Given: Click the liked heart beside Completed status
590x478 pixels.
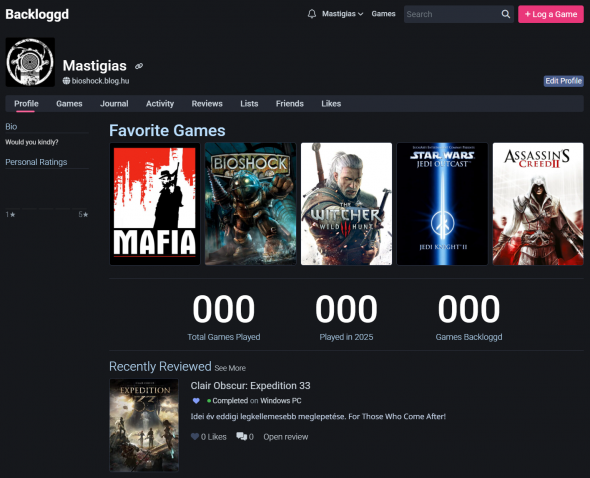Looking at the screenshot, I should (x=196, y=401).
